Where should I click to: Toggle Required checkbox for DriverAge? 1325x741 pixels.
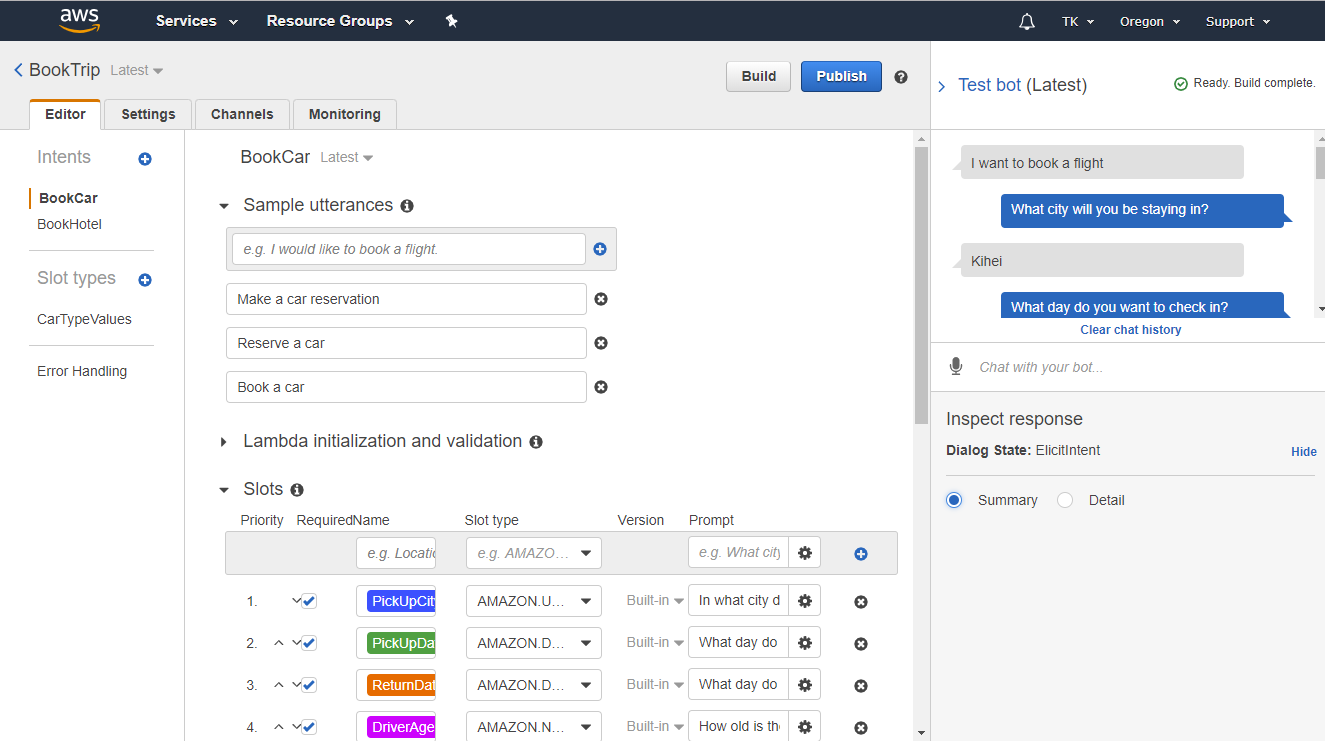coord(309,727)
